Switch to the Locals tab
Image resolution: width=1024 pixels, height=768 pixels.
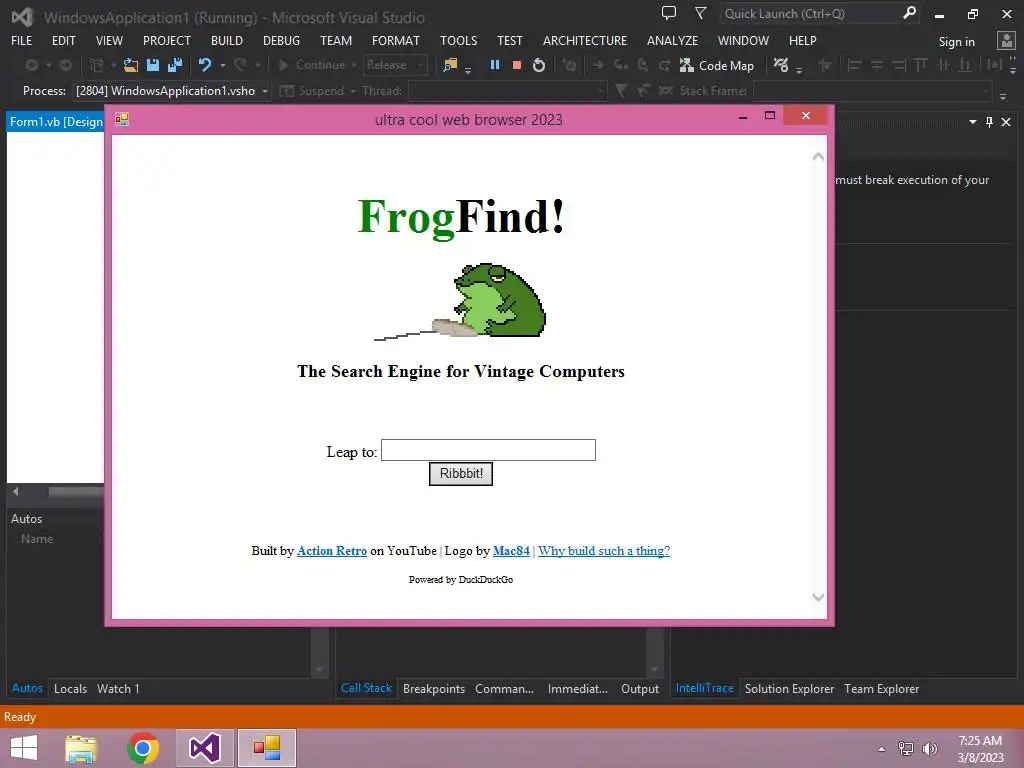pyautogui.click(x=71, y=688)
